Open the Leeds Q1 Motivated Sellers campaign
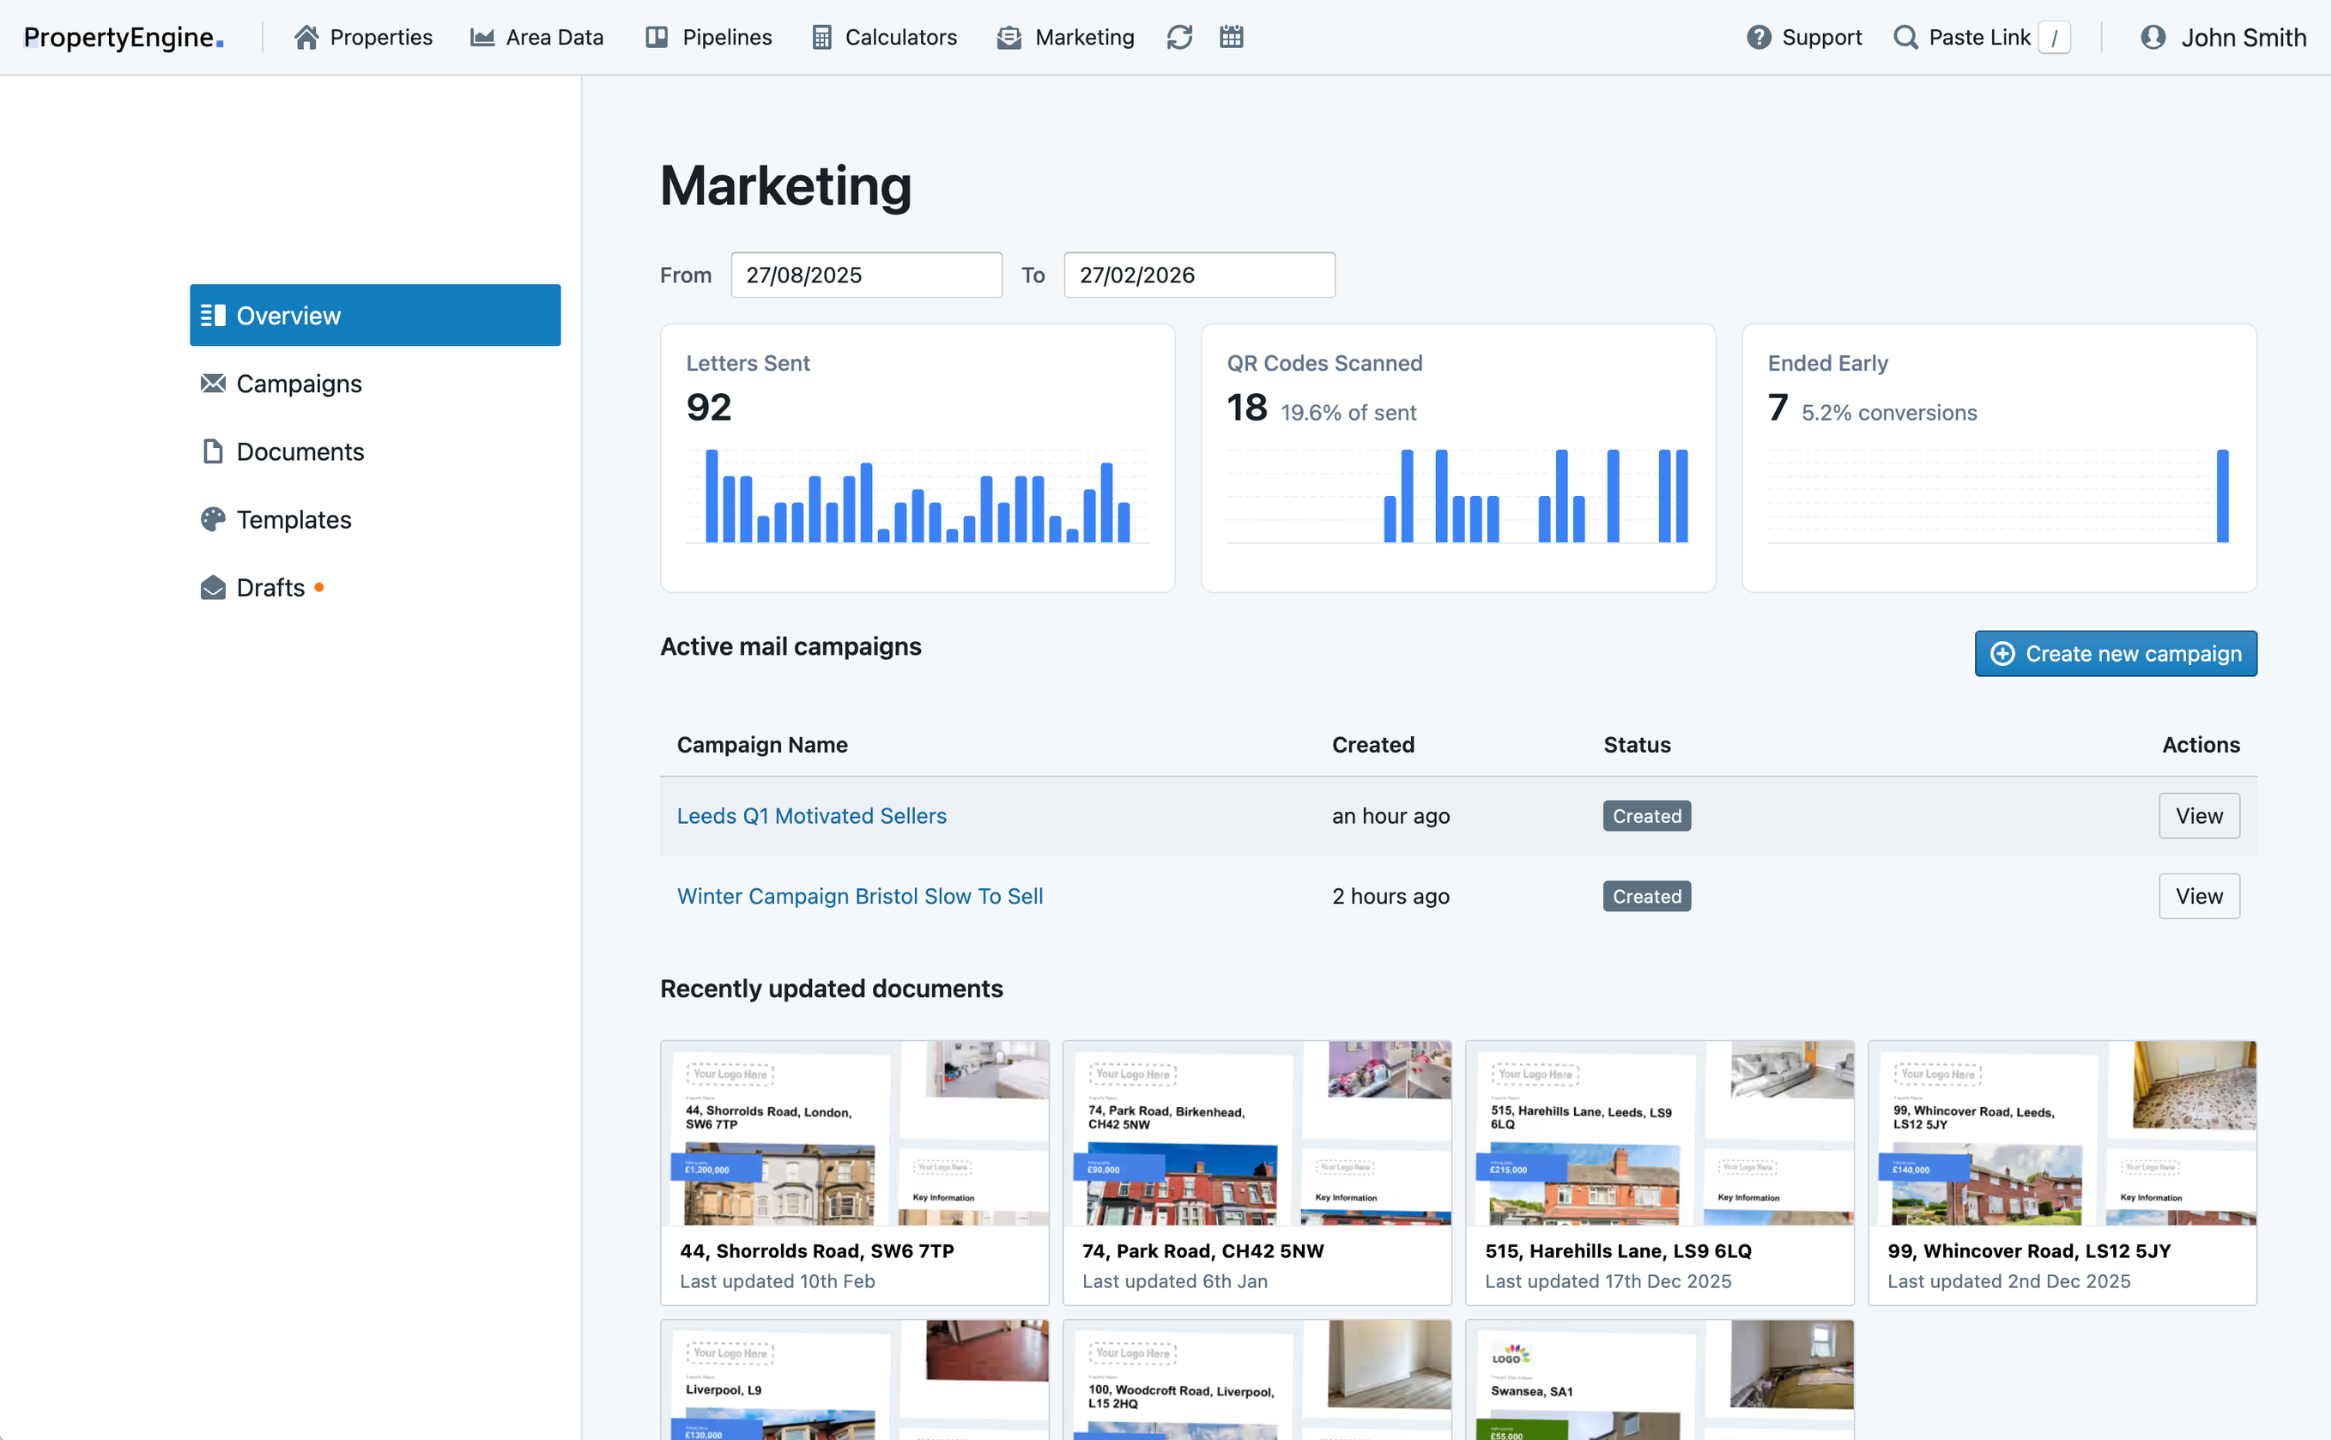This screenshot has width=2331, height=1440. 811,815
